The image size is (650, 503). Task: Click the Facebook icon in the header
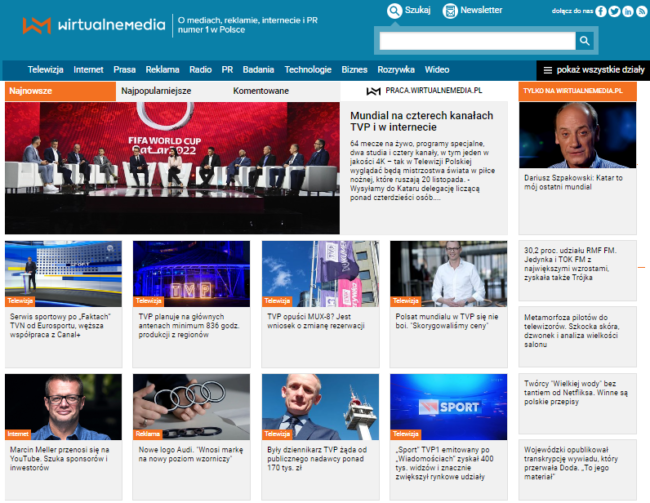[x=600, y=11]
